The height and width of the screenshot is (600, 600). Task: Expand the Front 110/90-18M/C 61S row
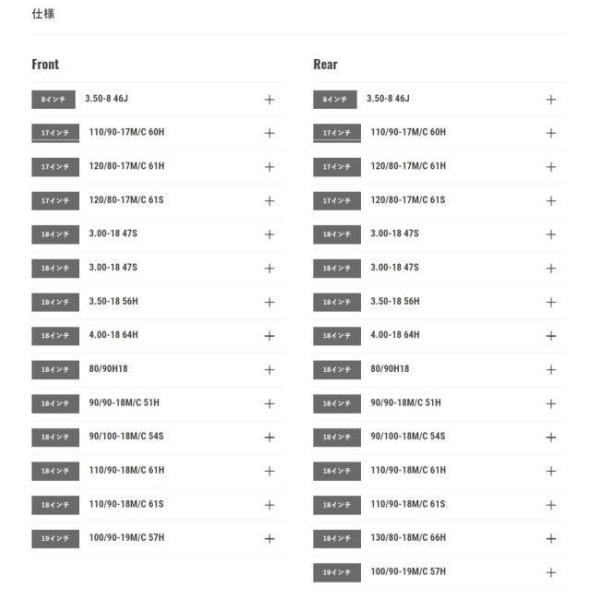click(x=269, y=505)
